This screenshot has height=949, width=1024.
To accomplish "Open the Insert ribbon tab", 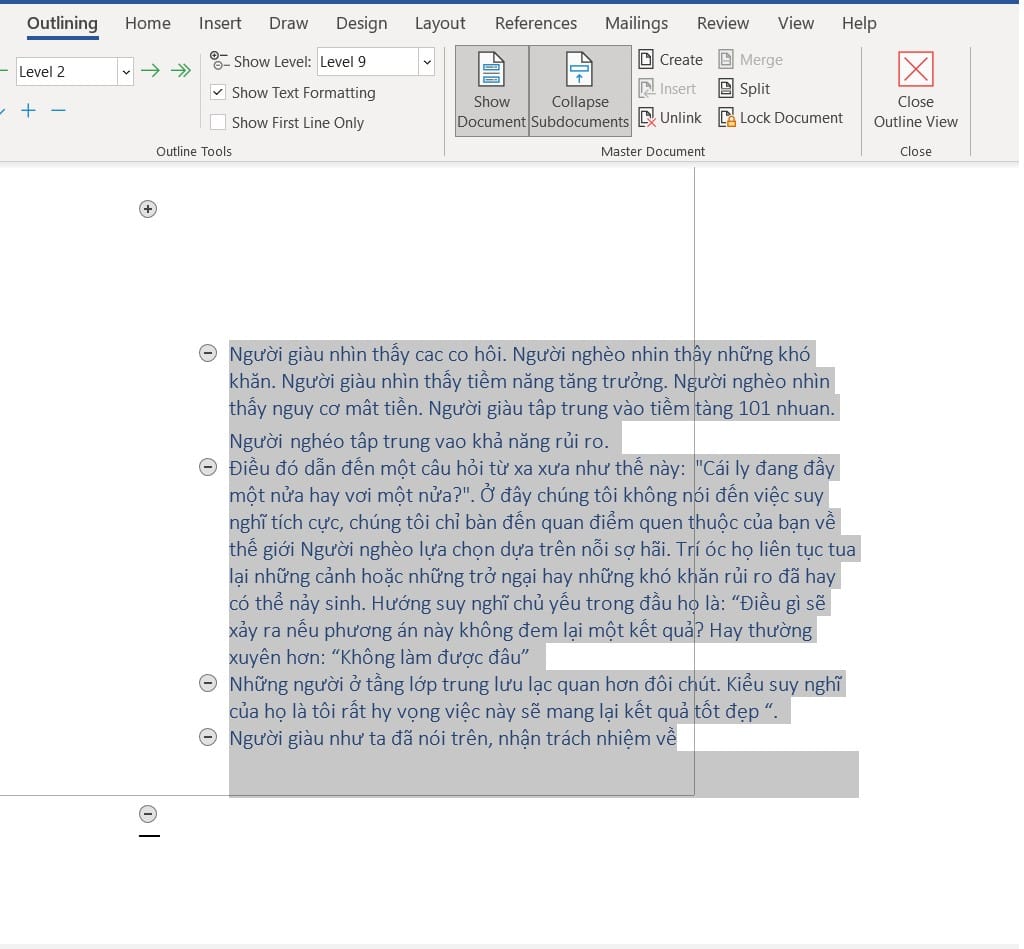I will (x=220, y=24).
